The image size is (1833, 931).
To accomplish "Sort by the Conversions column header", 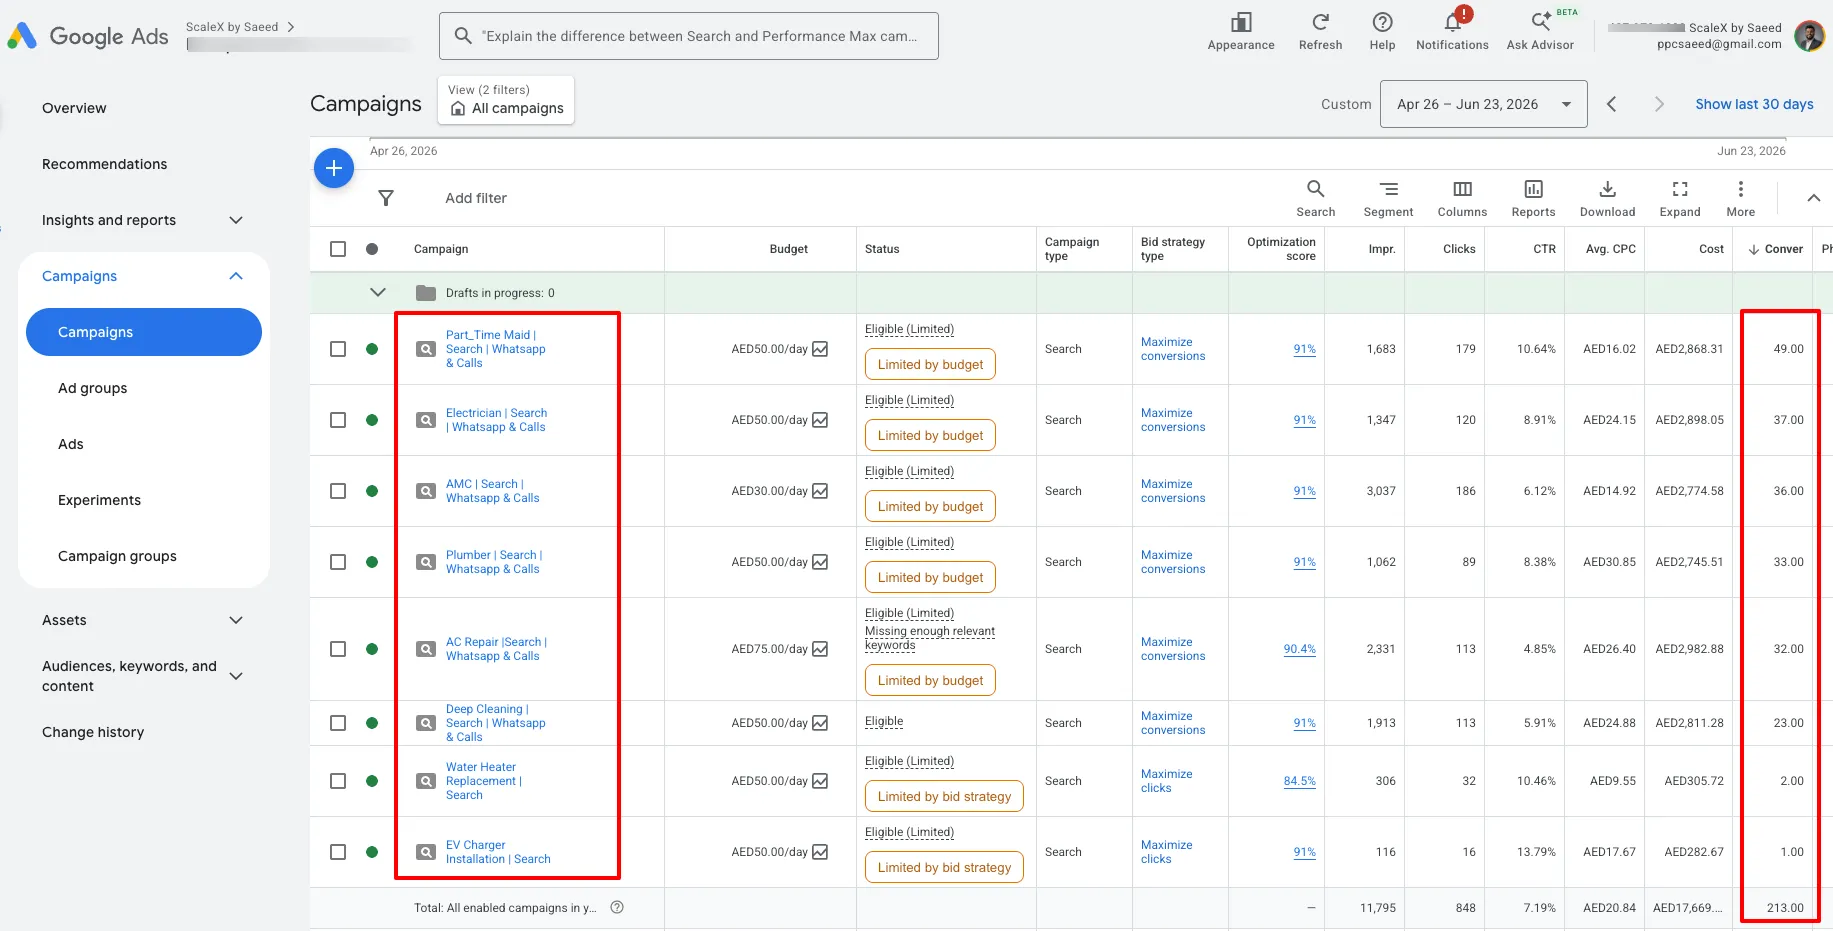I will (1775, 249).
